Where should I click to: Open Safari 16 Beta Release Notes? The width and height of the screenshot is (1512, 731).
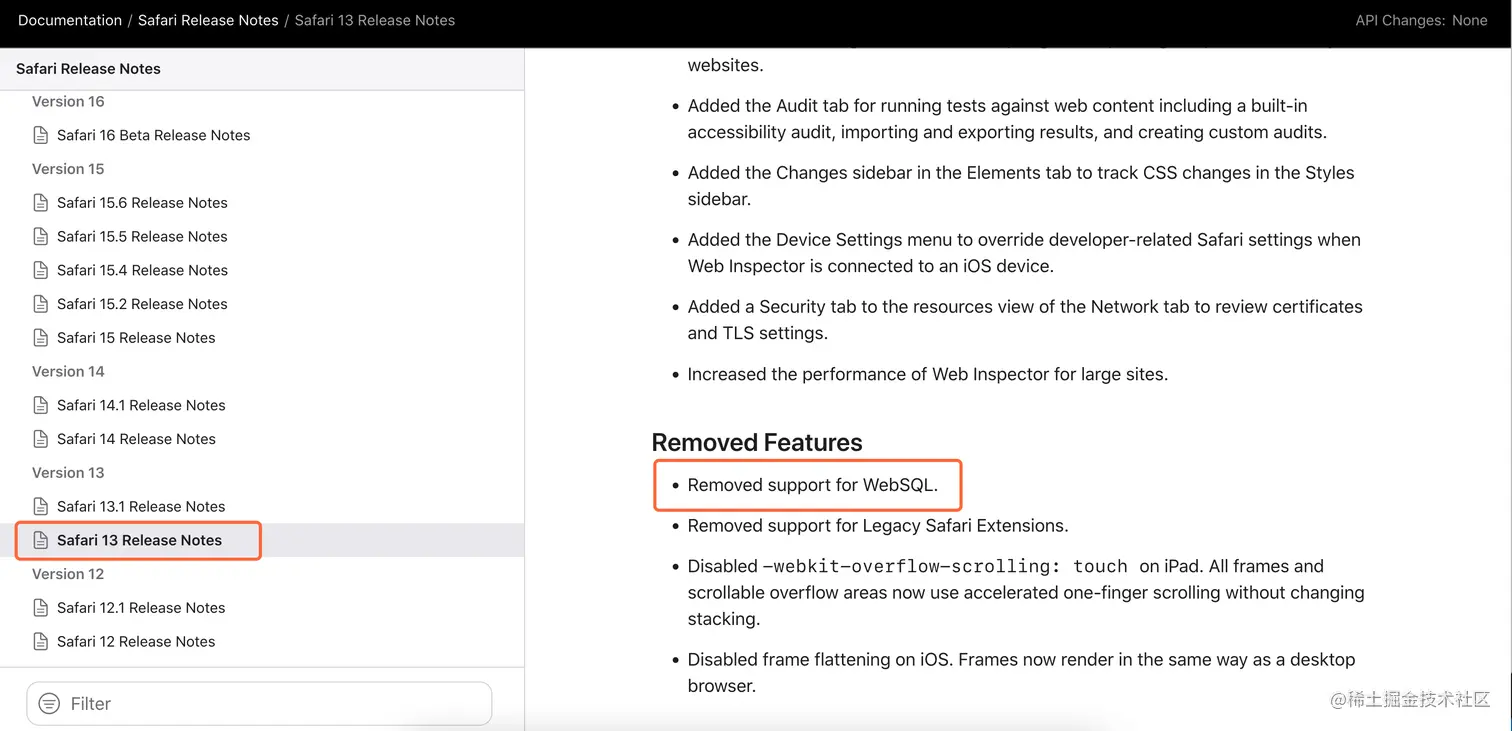click(154, 135)
